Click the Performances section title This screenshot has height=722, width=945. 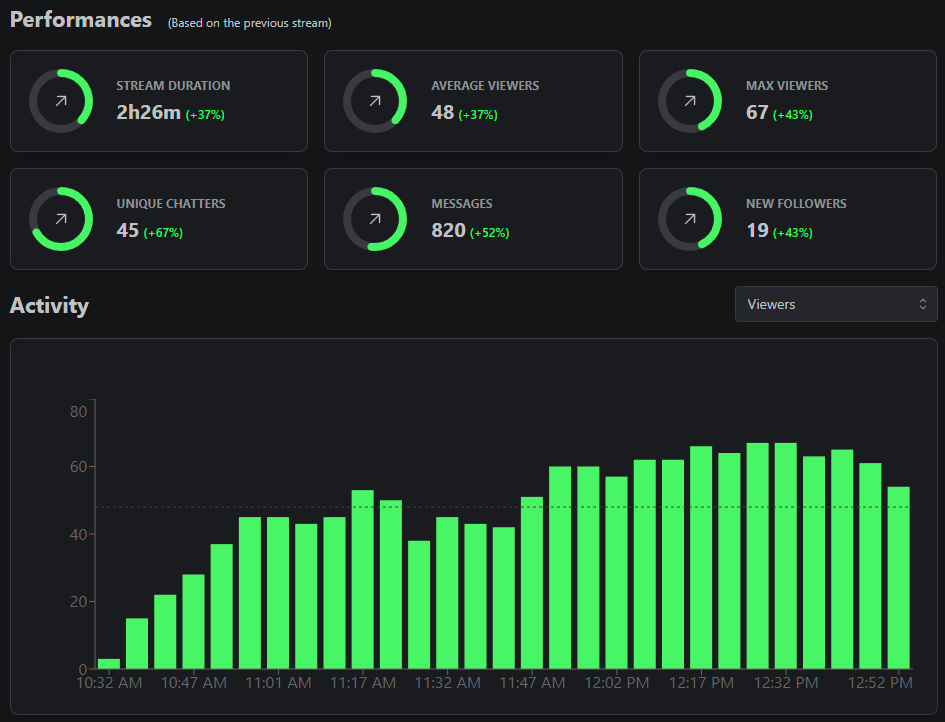pyautogui.click(x=81, y=20)
